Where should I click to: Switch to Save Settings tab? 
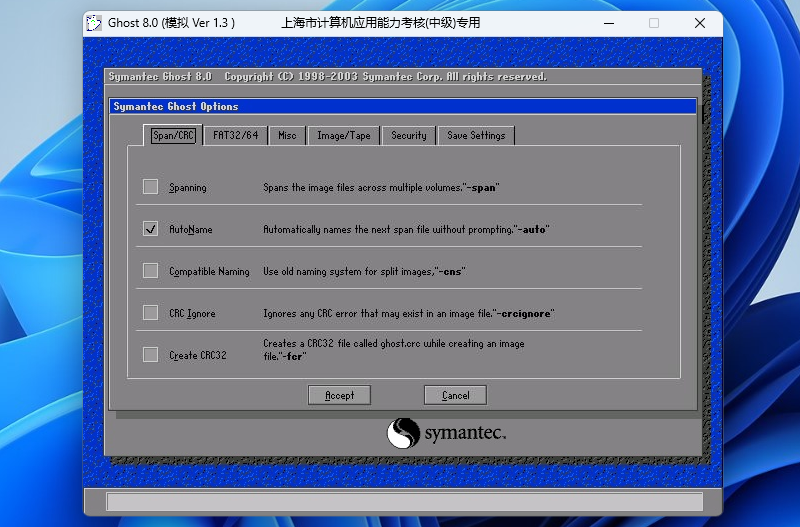point(476,135)
